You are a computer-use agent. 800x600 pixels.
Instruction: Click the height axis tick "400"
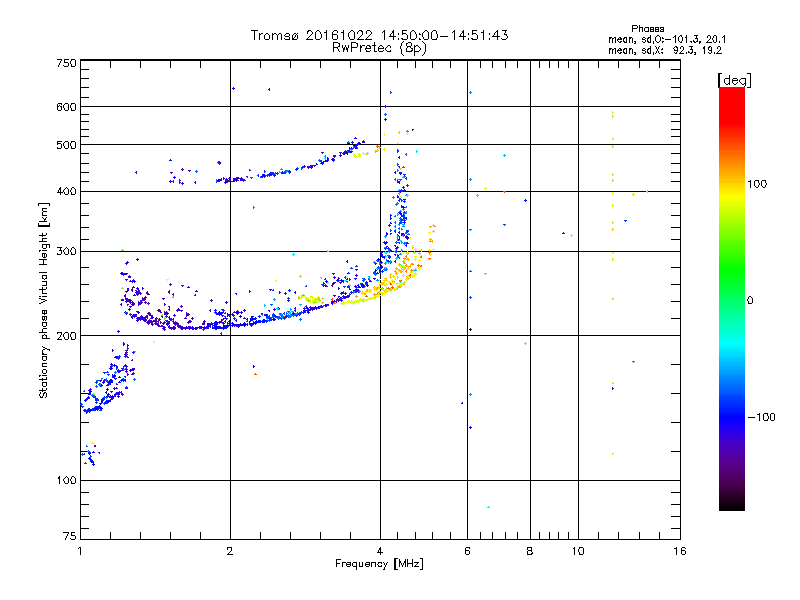pos(66,191)
